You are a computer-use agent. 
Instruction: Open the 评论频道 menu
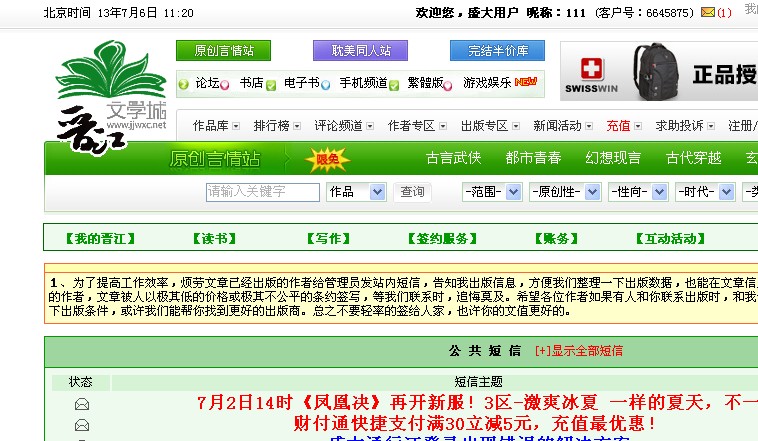[x=338, y=126]
